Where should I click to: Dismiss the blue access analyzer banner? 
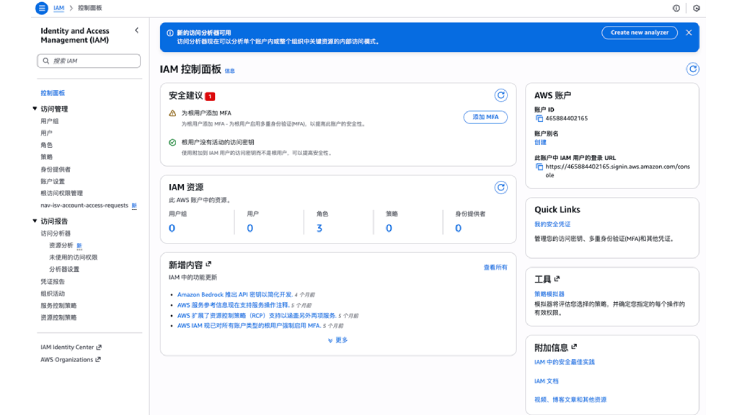pyautogui.click(x=688, y=33)
